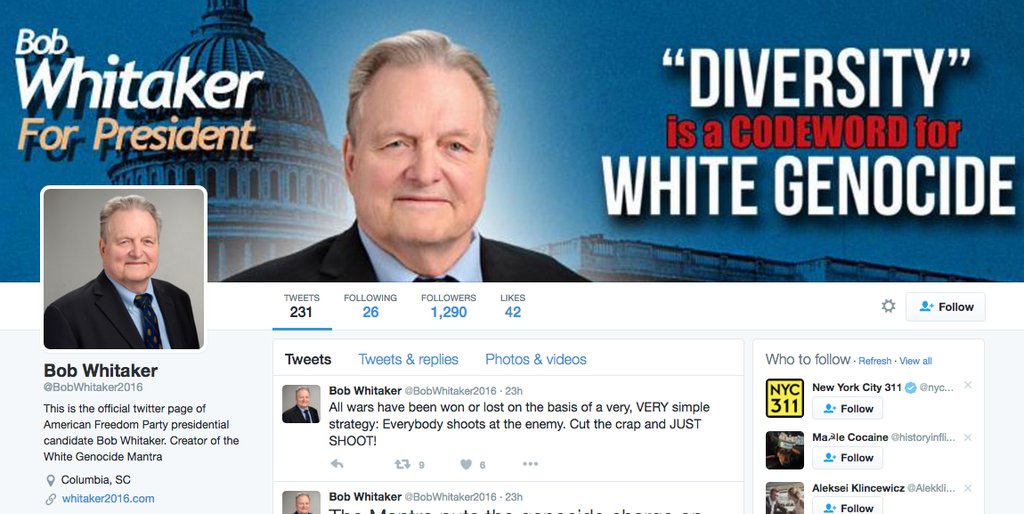Follow Bob Whitaker using the main Follow button
The height and width of the screenshot is (514, 1024).
(x=945, y=306)
